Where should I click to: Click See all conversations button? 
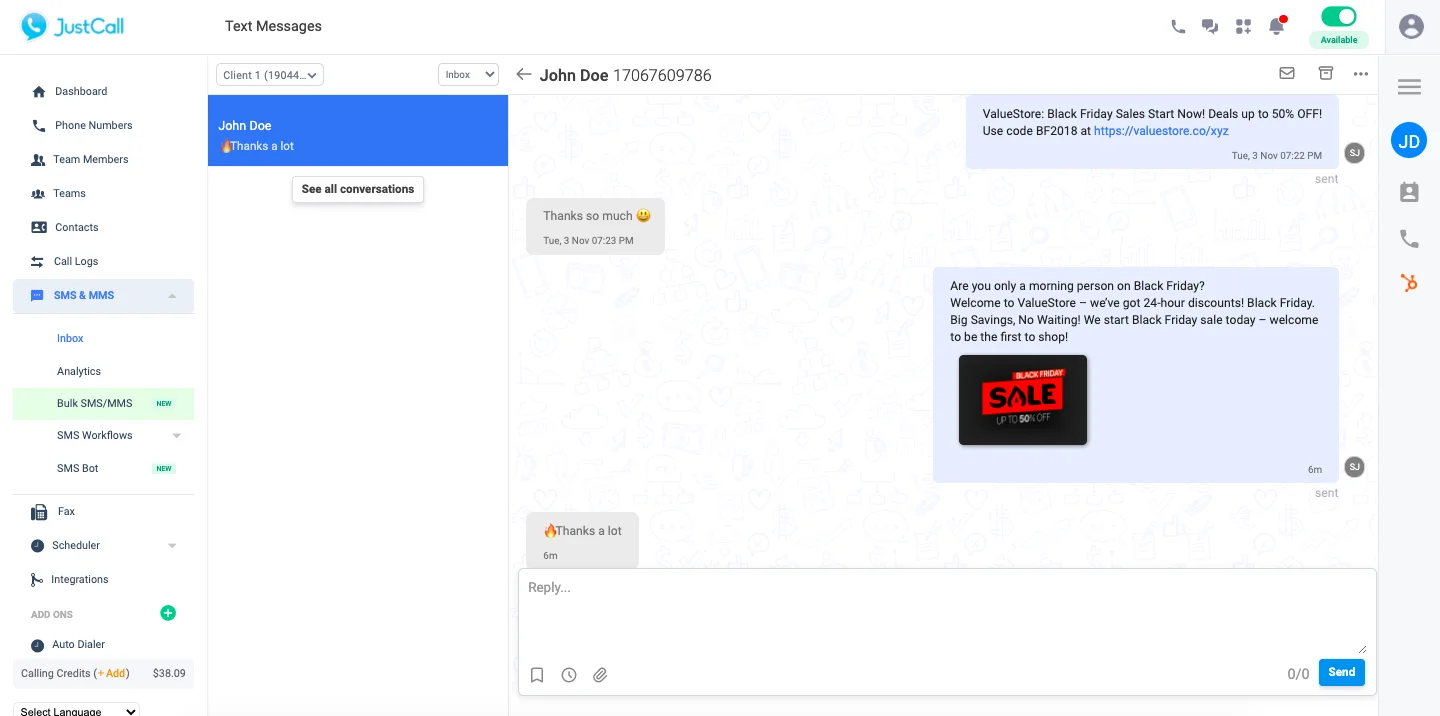(358, 189)
